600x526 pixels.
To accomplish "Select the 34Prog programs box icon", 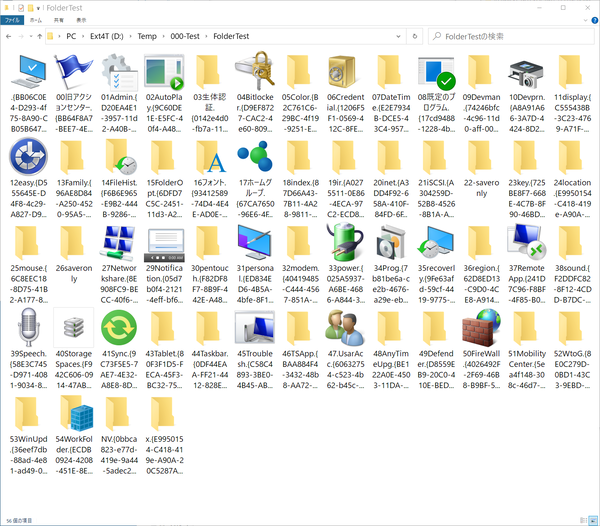I will (x=390, y=243).
